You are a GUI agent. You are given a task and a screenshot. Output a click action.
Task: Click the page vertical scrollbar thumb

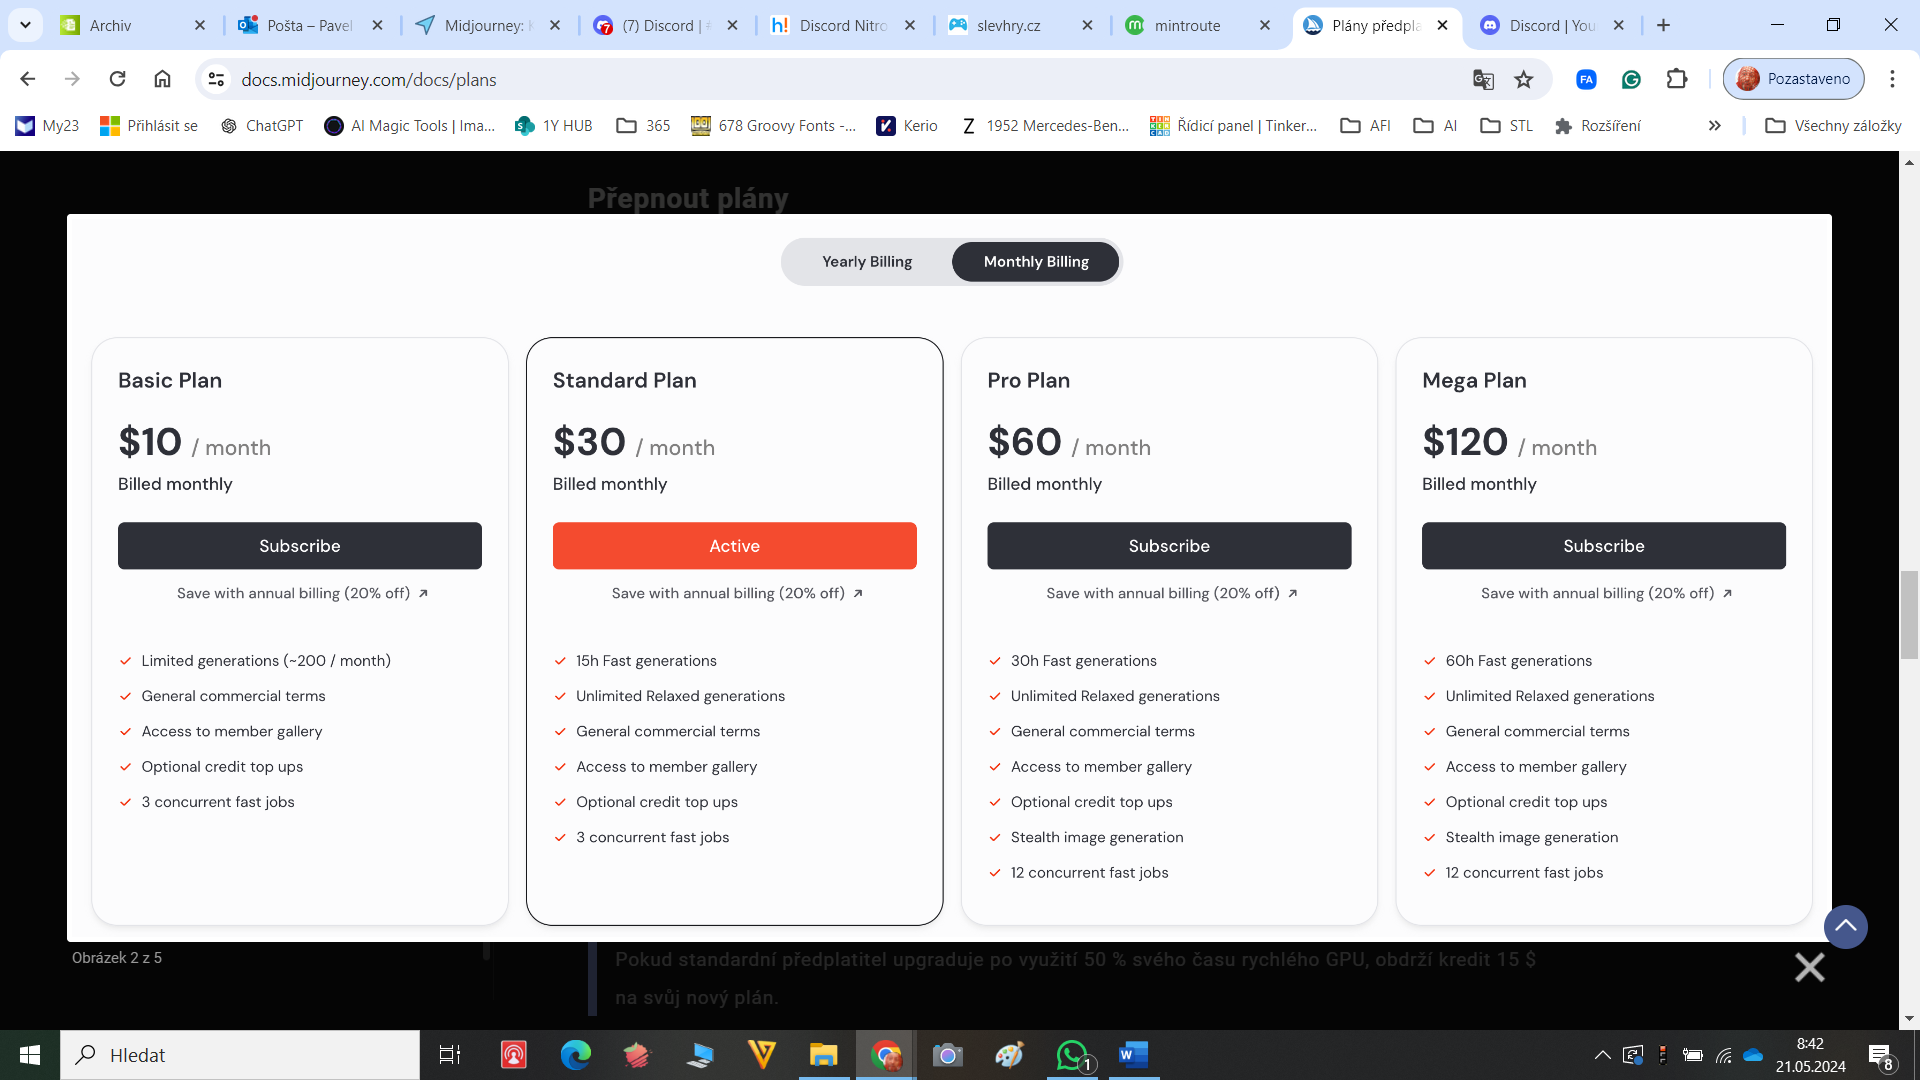(x=1909, y=614)
